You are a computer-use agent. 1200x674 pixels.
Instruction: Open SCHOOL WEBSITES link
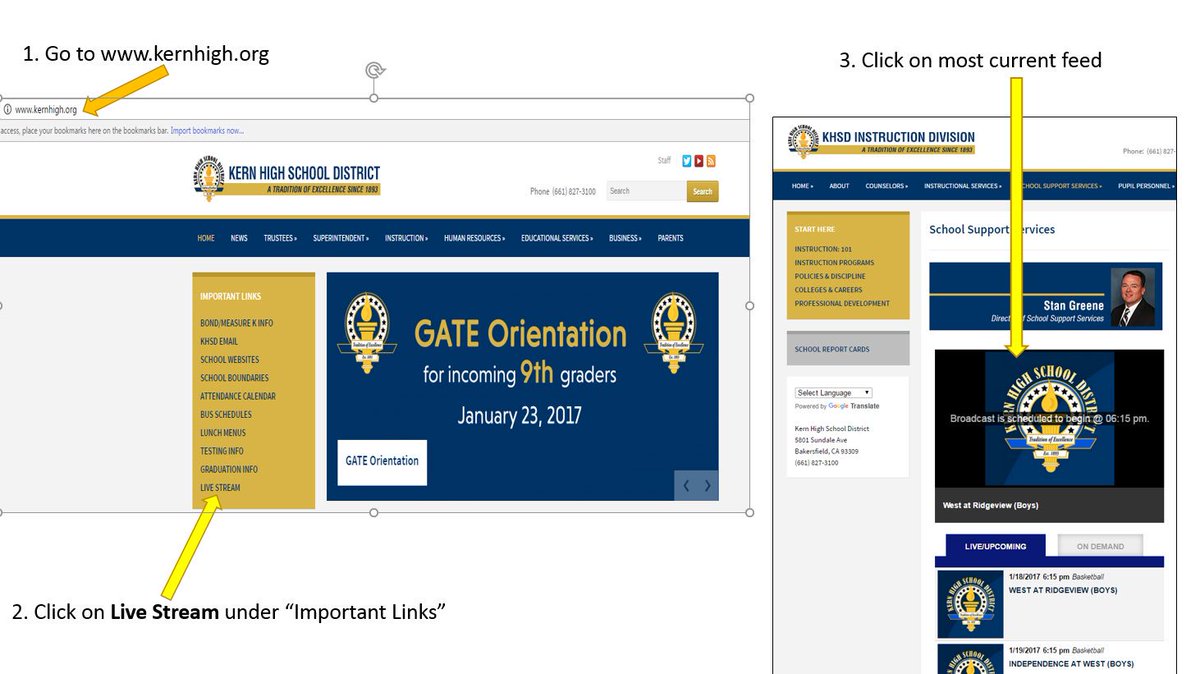coord(229,360)
